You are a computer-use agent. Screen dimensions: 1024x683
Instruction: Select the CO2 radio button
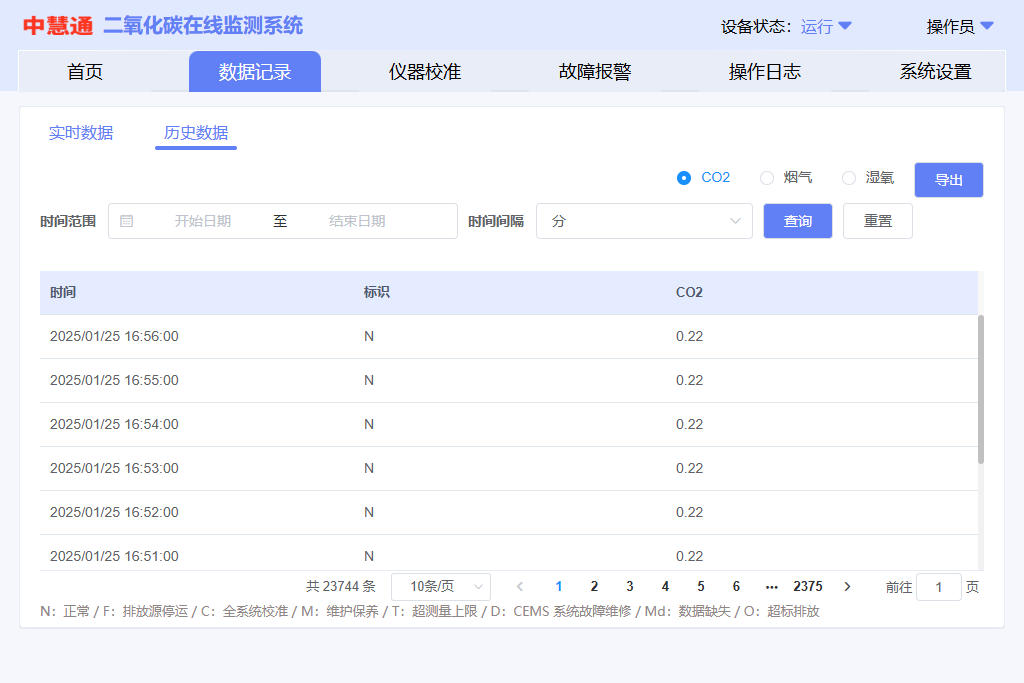coord(684,178)
